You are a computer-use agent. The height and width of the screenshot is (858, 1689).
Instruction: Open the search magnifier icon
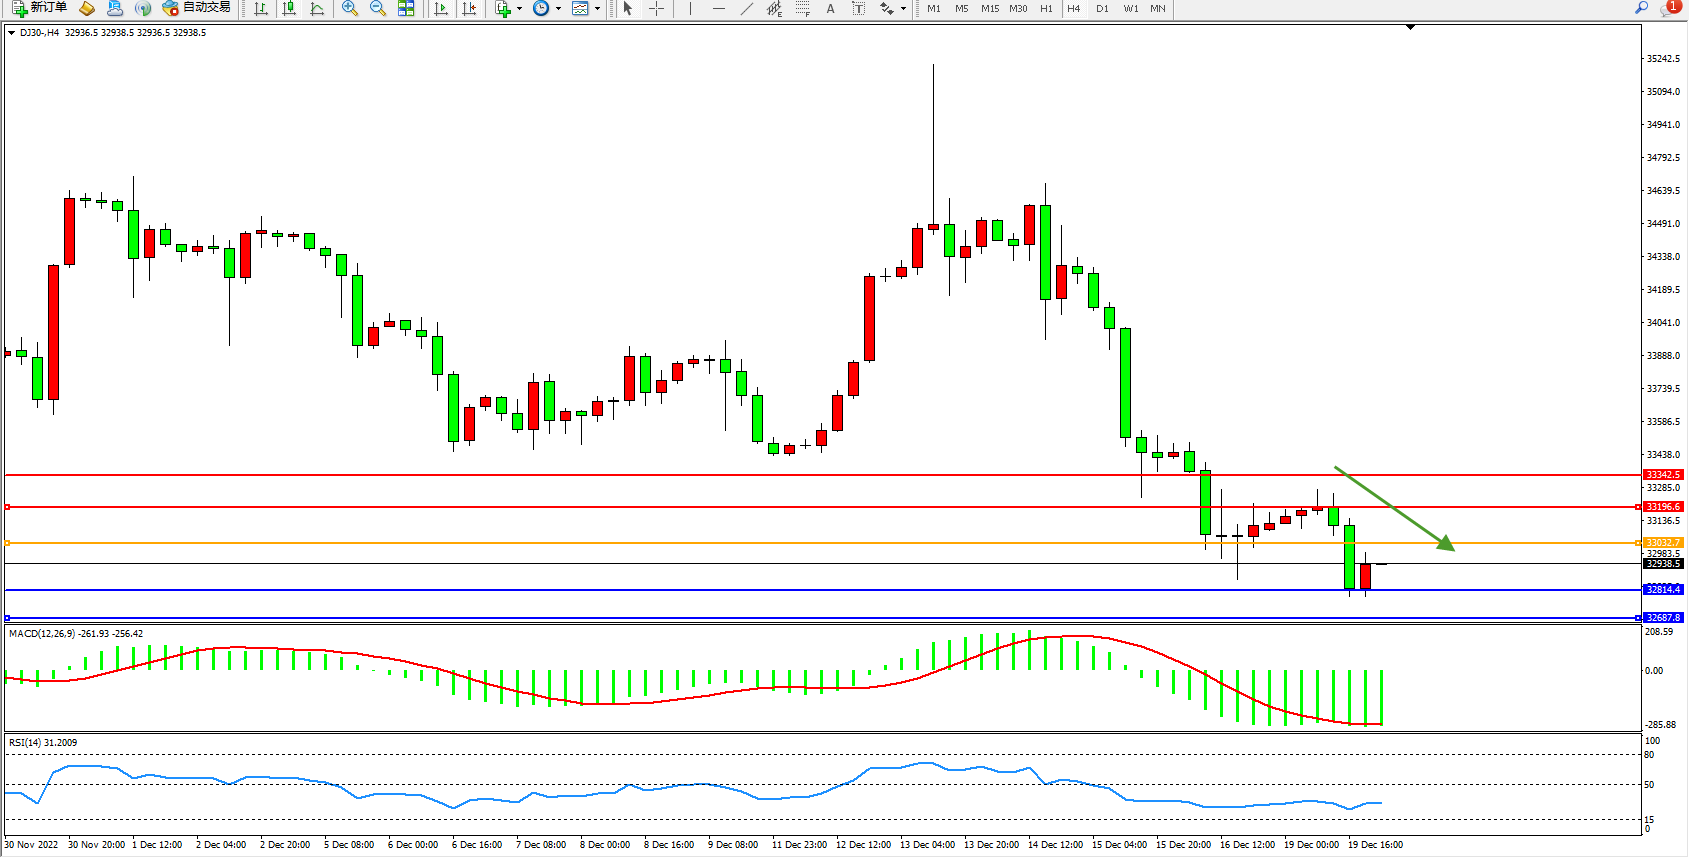pyautogui.click(x=1641, y=8)
